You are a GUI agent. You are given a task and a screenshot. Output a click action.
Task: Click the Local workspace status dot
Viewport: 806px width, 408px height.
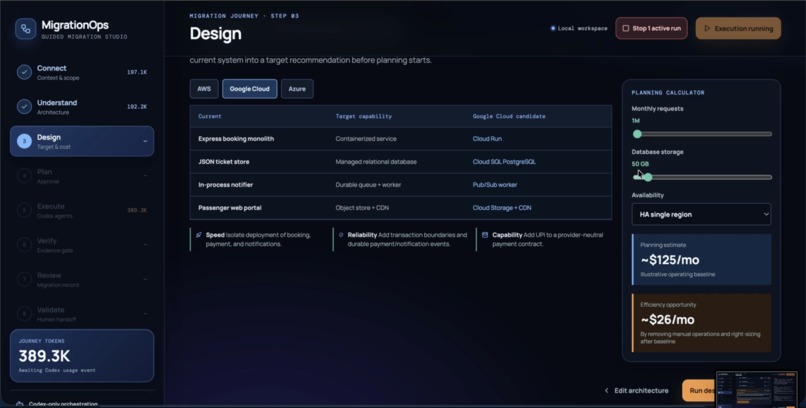pyautogui.click(x=553, y=28)
